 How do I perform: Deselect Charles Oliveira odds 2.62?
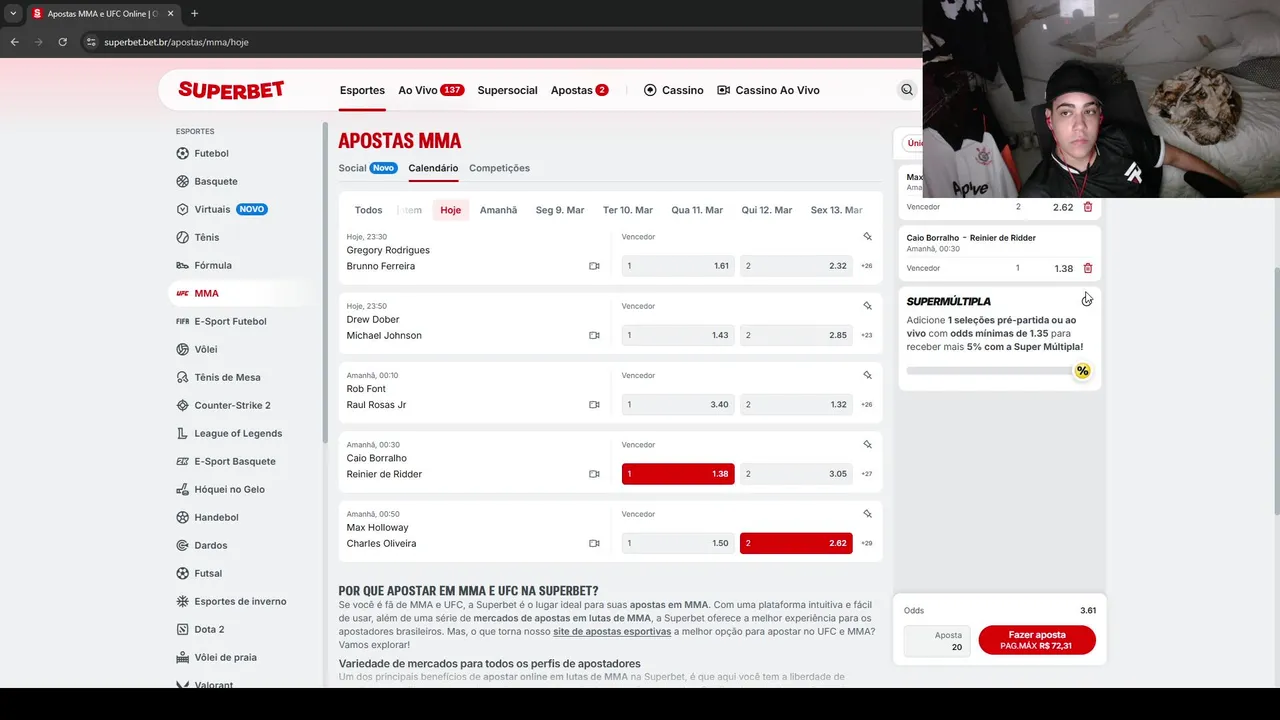tap(796, 543)
